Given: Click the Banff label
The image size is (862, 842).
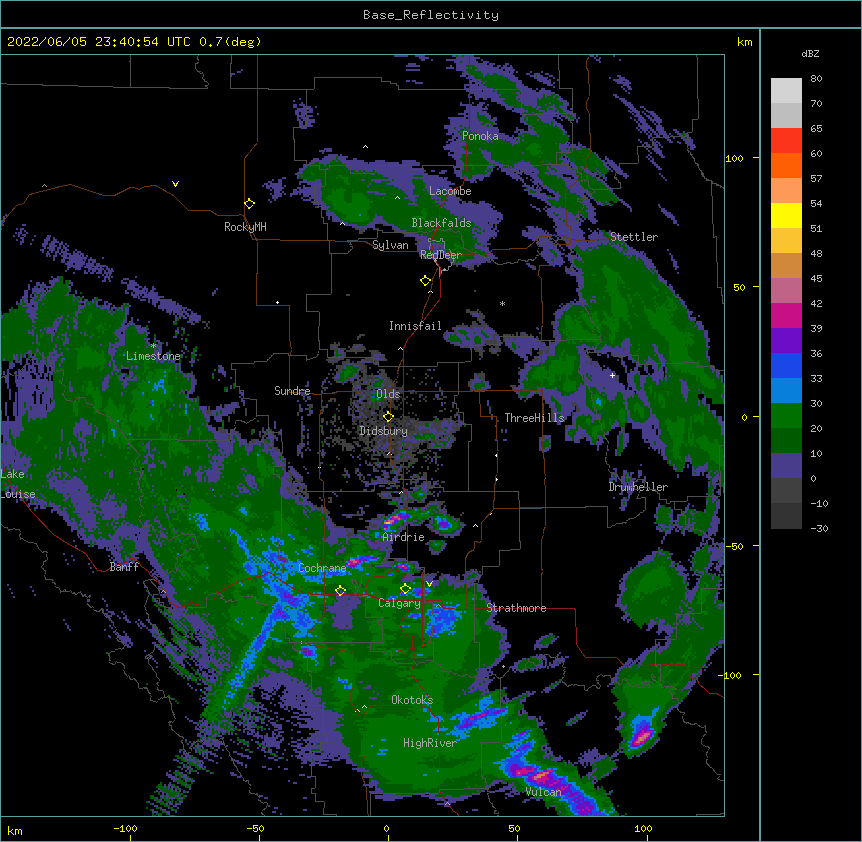Looking at the screenshot, I should coord(124,567).
